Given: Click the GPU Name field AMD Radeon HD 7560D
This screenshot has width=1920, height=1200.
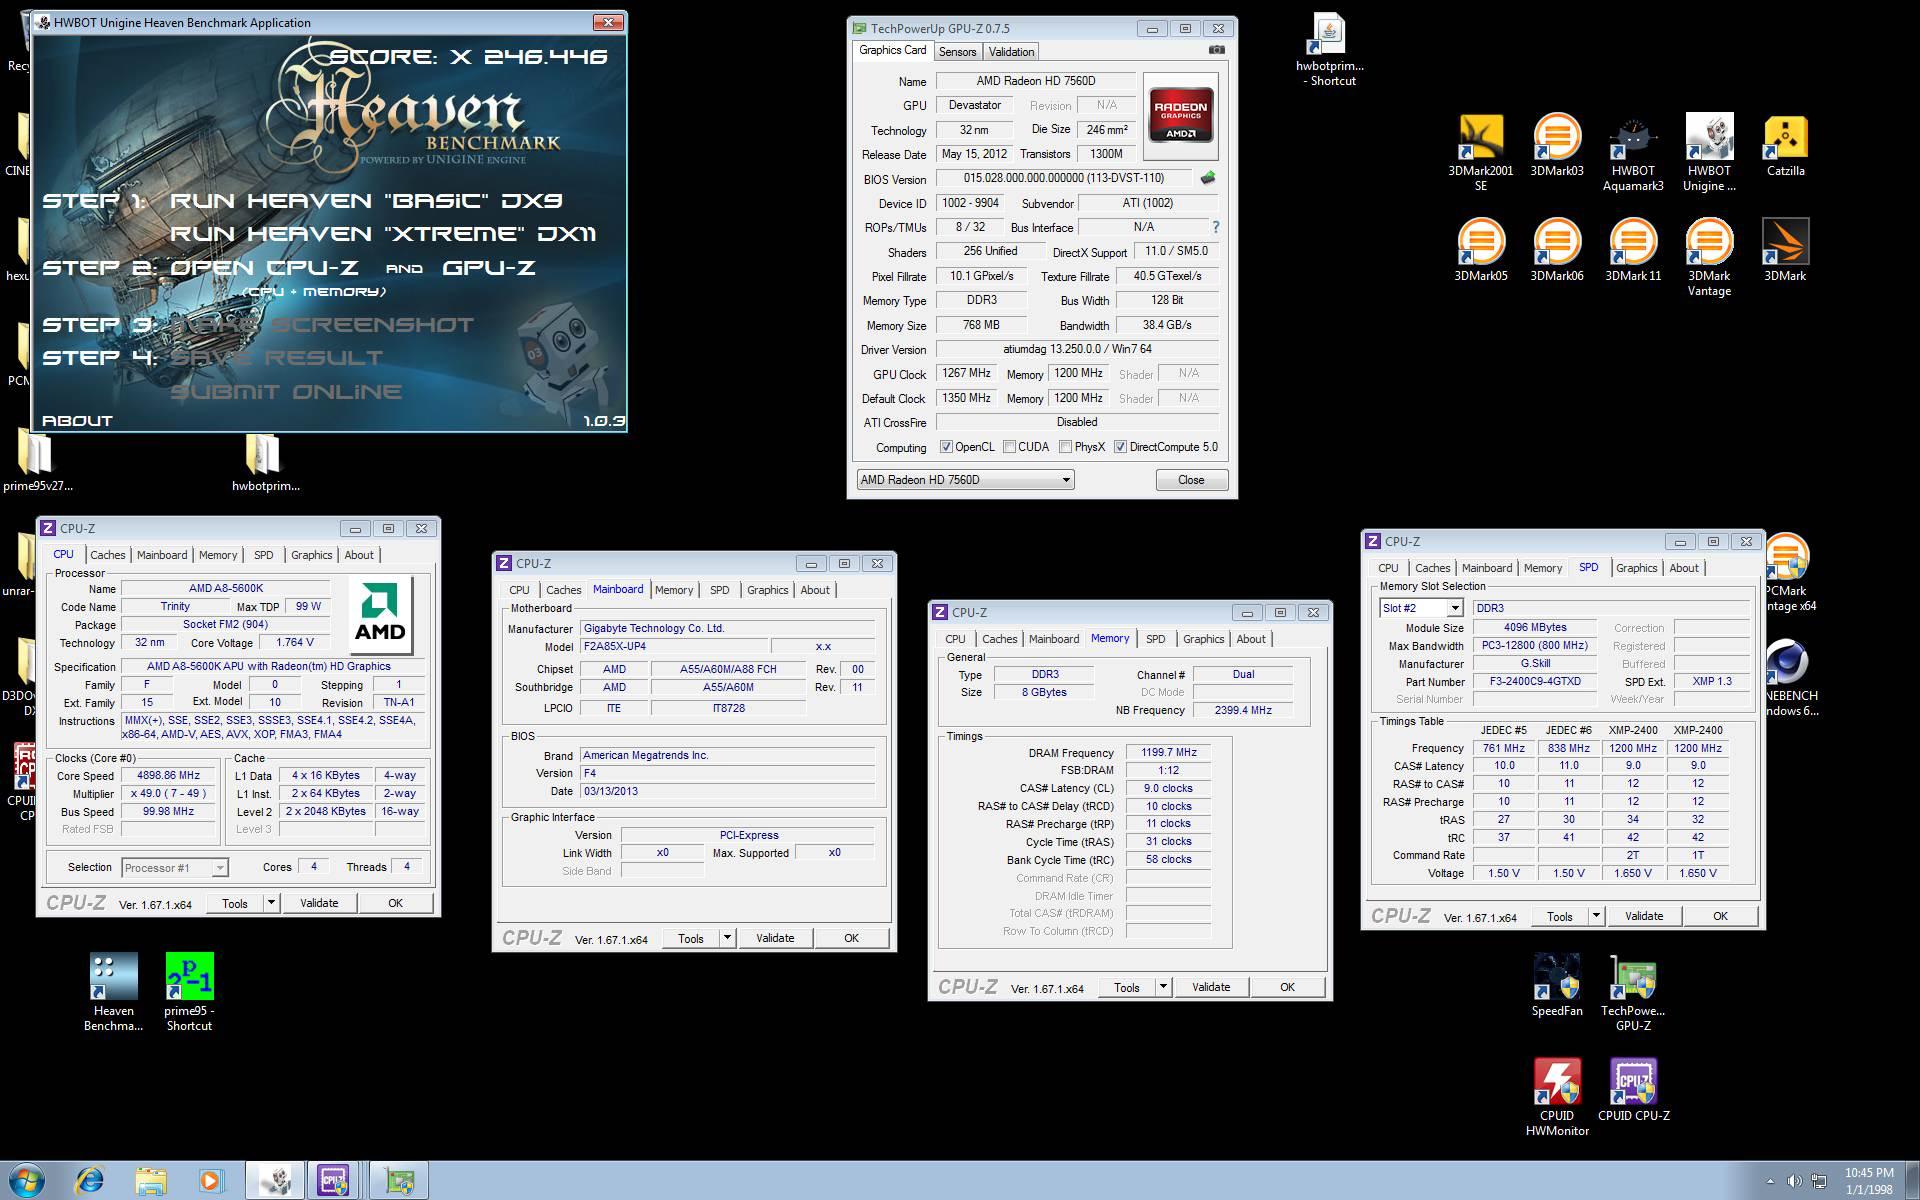Looking at the screenshot, I should click(x=1035, y=81).
